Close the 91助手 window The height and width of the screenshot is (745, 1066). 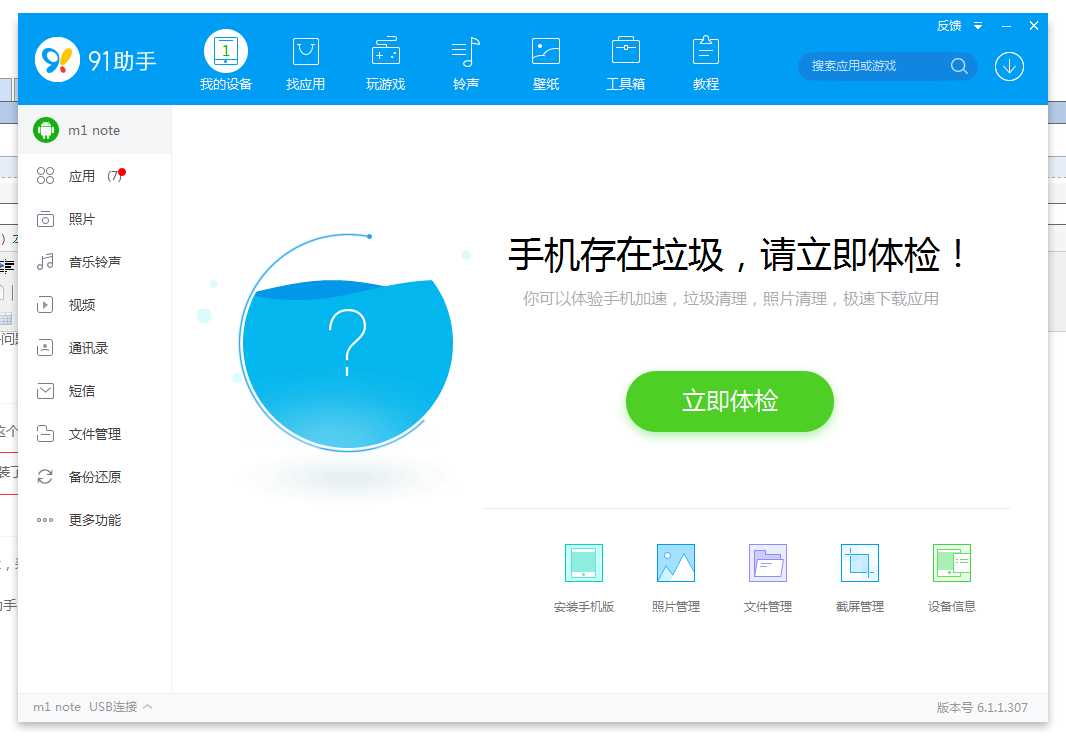pos(1034,25)
